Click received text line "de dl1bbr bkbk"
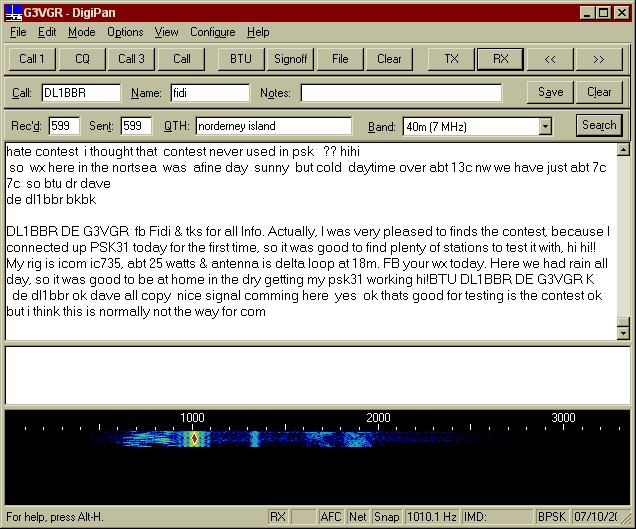Viewport: 636px width, 529px height. 52,200
